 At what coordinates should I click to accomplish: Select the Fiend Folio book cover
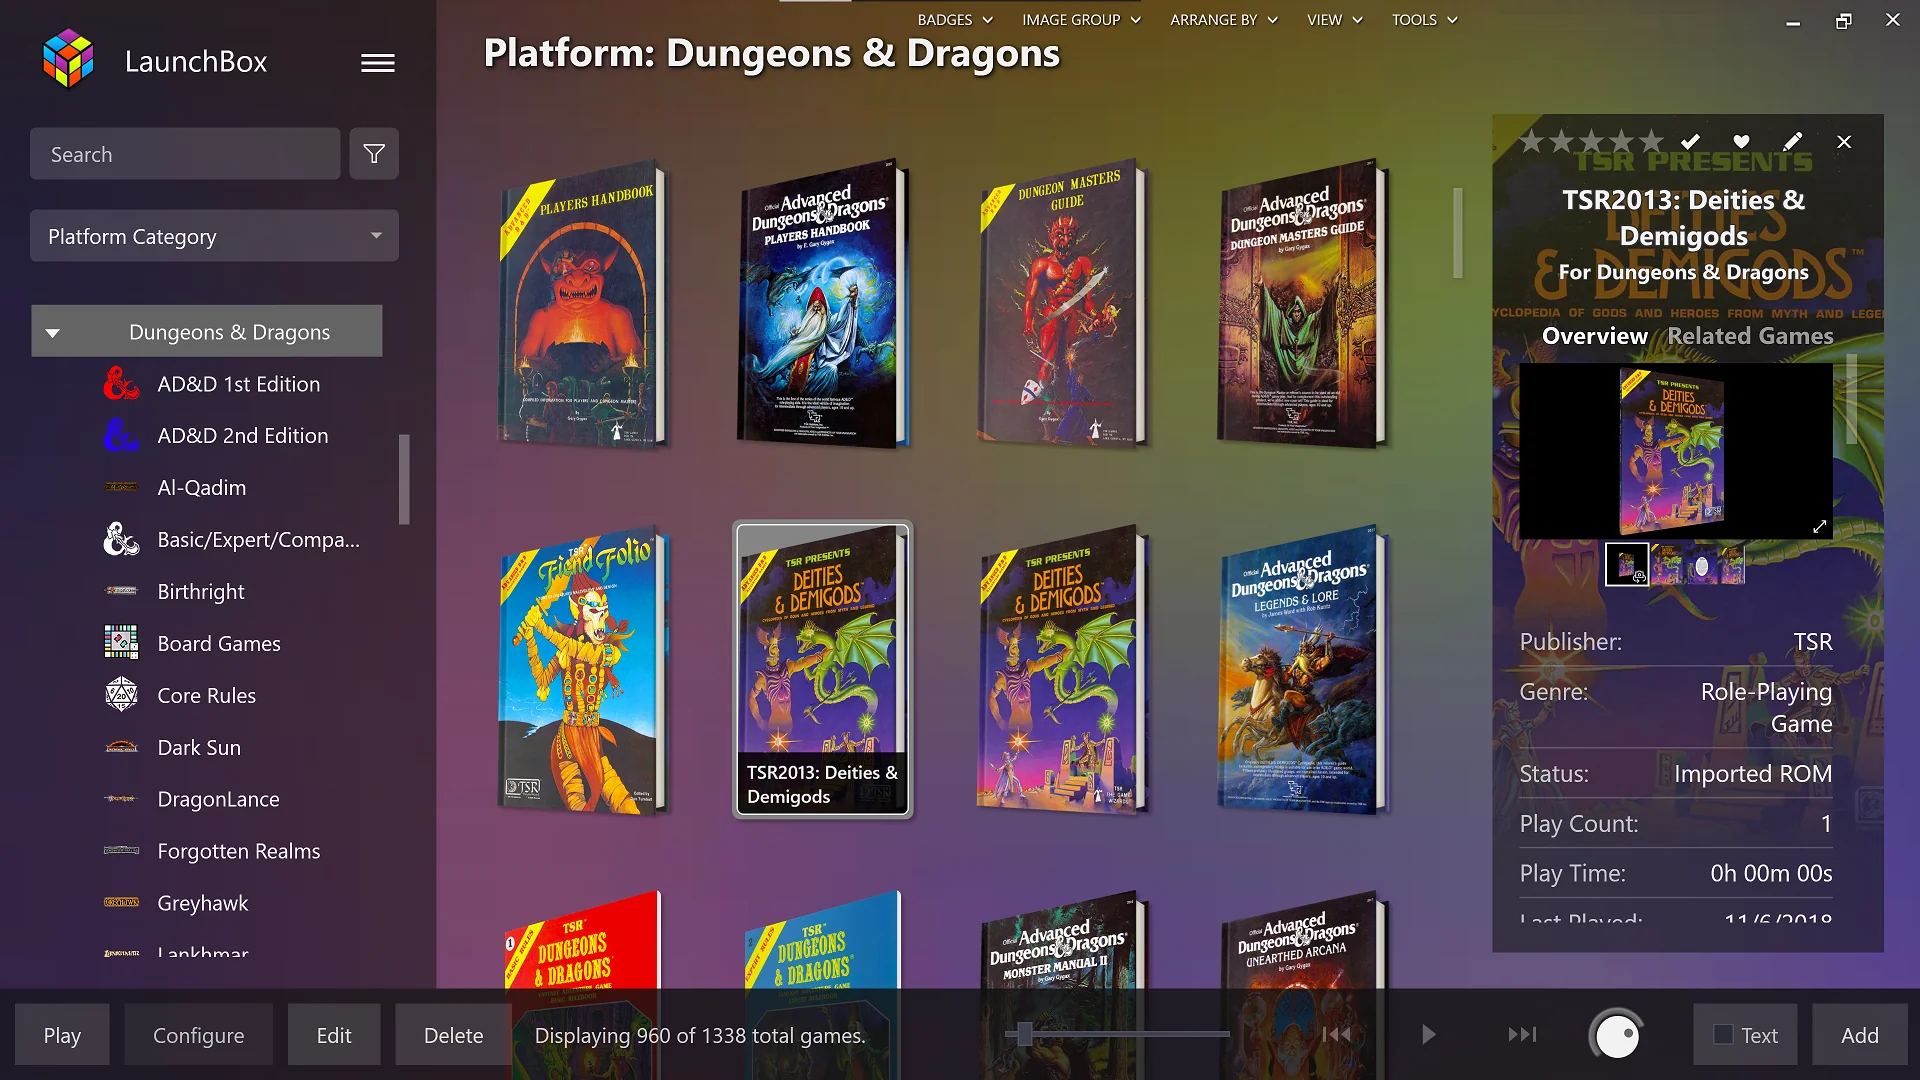click(582, 668)
